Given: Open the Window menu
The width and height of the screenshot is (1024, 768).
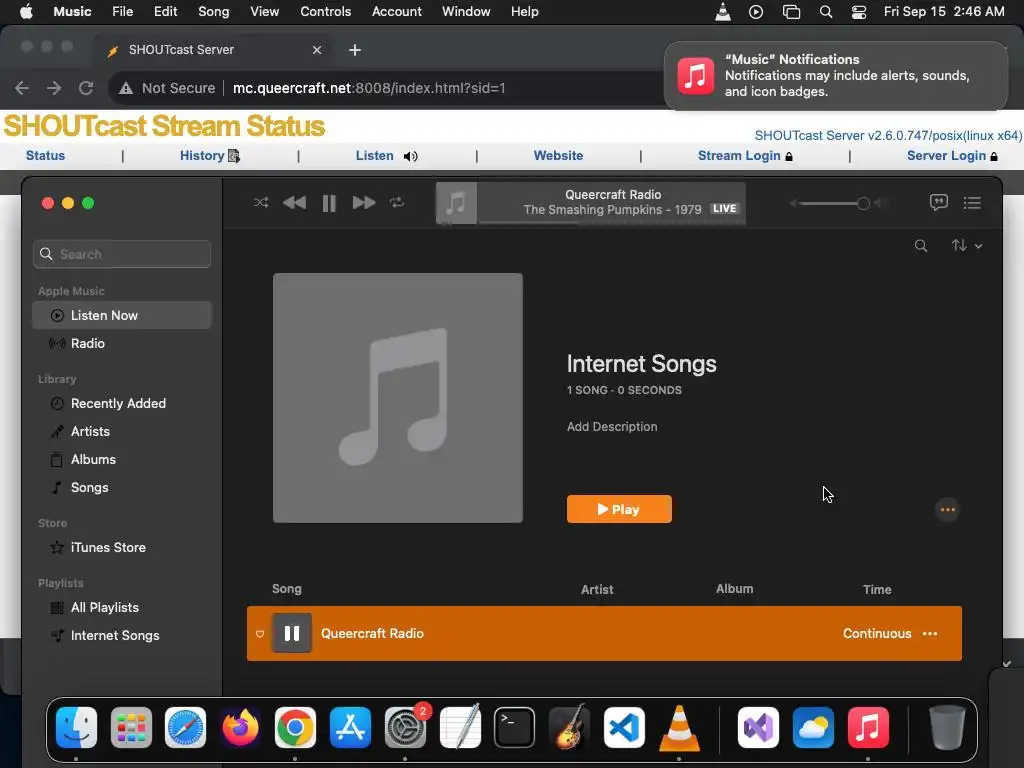Looking at the screenshot, I should pyautogui.click(x=466, y=12).
